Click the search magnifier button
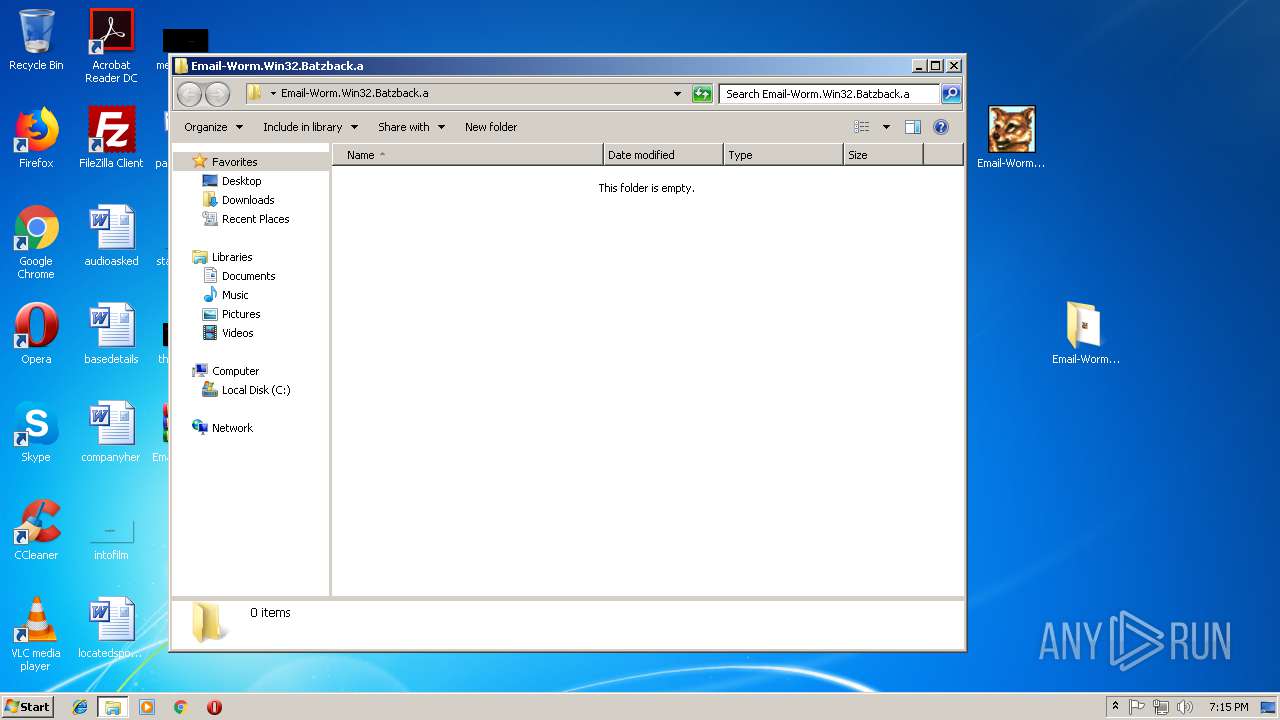This screenshot has height=720, width=1280. 951,94
